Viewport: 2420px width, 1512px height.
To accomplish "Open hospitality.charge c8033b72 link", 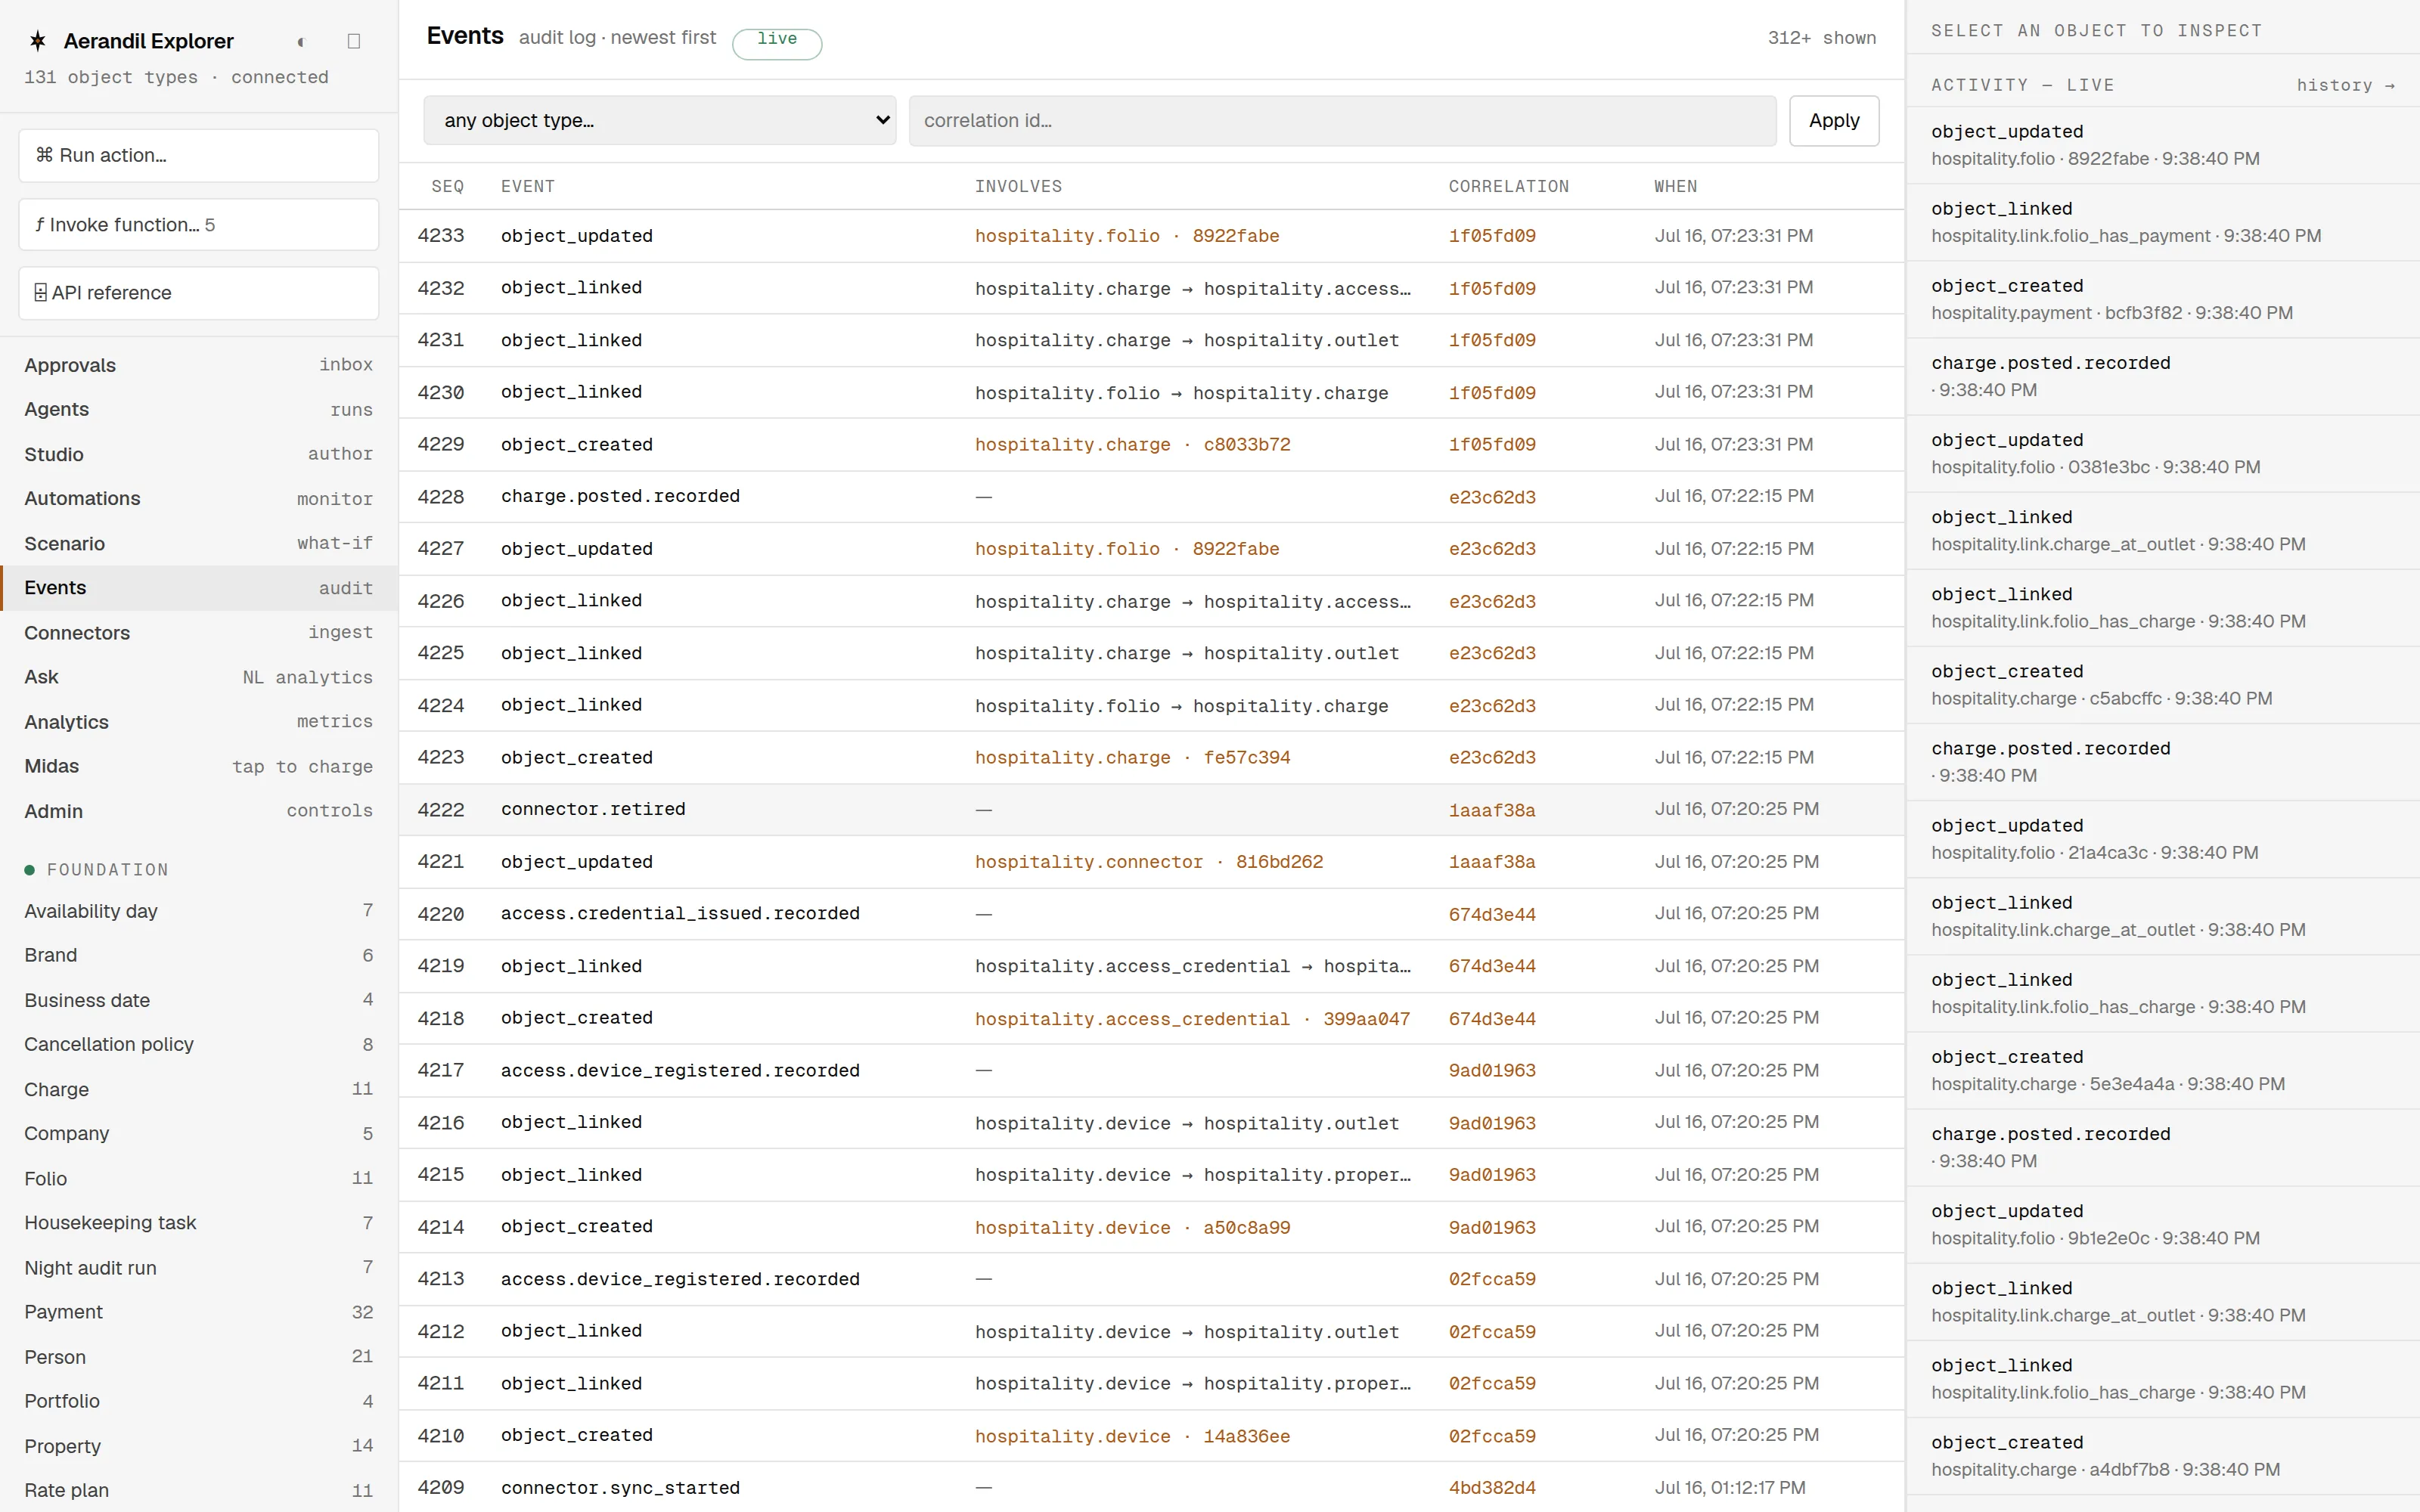I will coord(1132,444).
